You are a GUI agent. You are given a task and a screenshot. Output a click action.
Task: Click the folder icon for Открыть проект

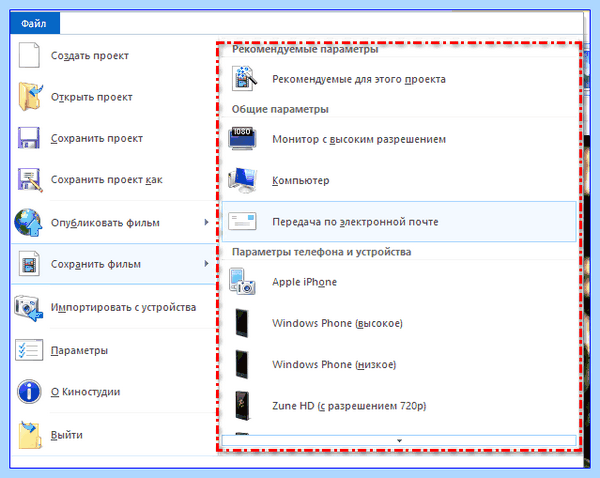tap(30, 96)
